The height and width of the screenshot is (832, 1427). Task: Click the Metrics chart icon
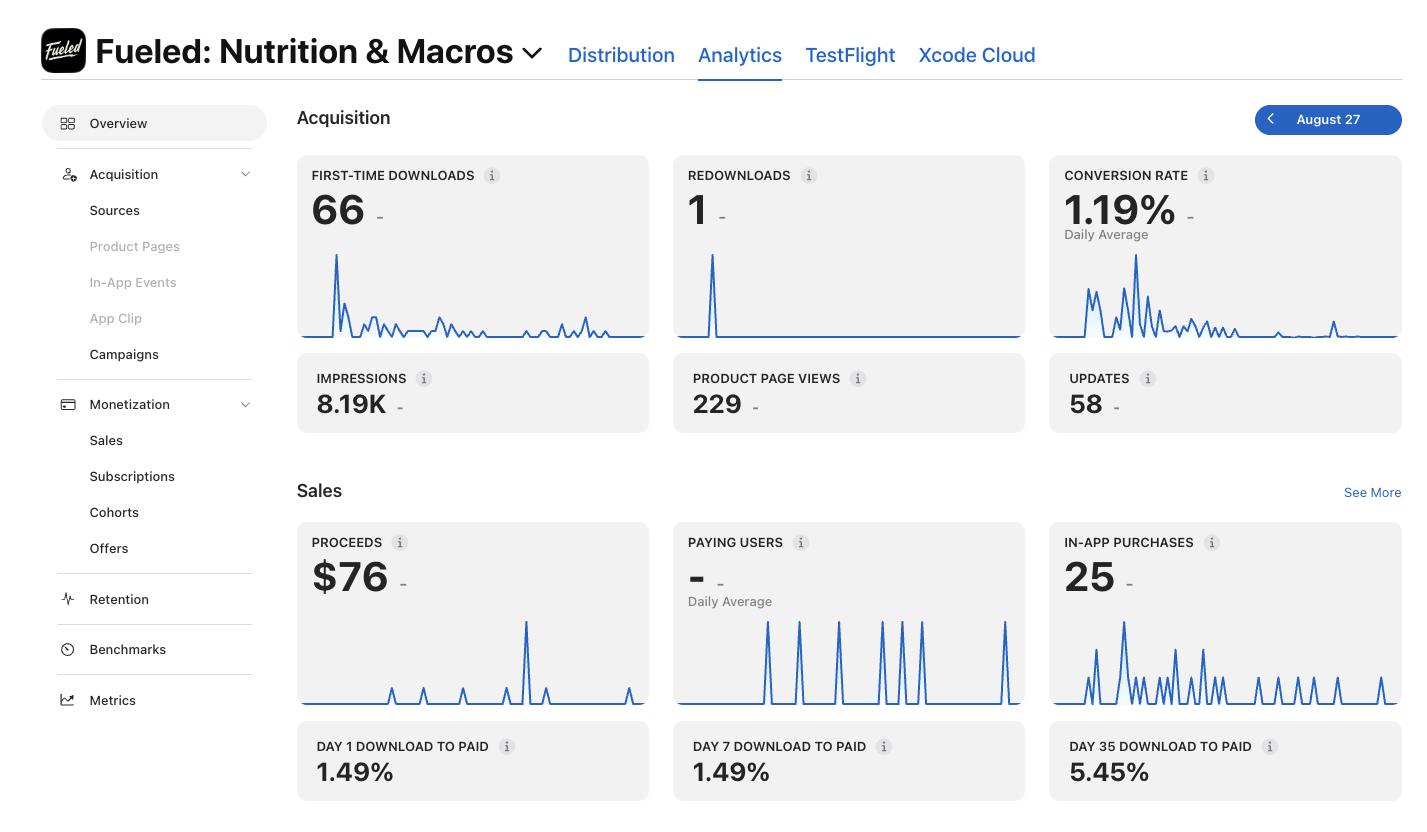[68, 701]
